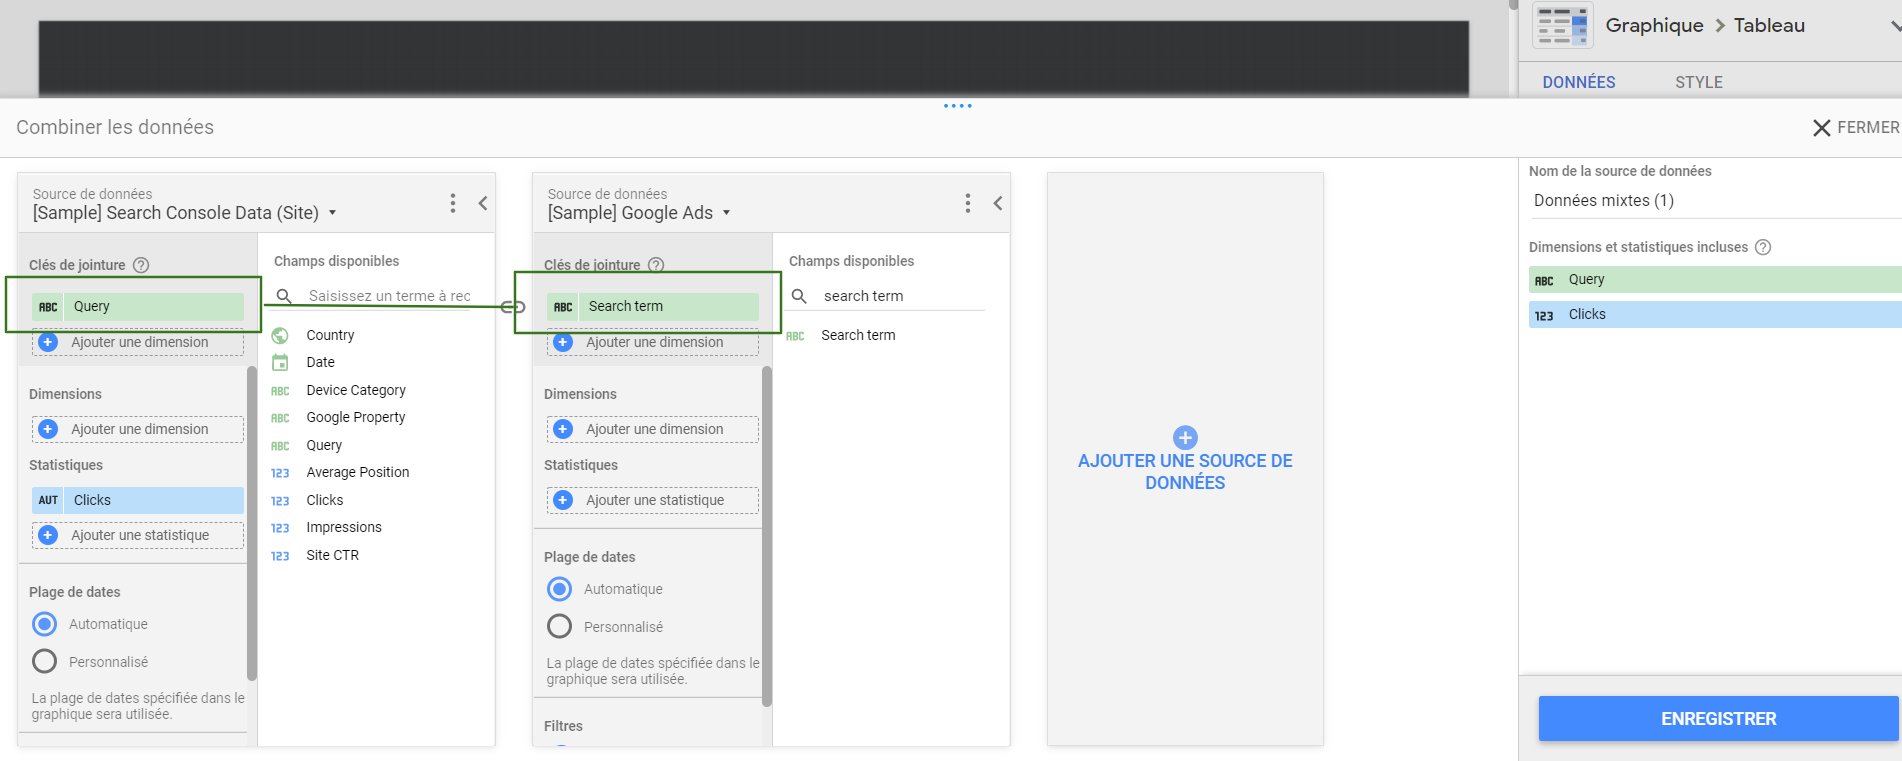Add another data source
Screen dimensions: 1902x761
(1185, 459)
